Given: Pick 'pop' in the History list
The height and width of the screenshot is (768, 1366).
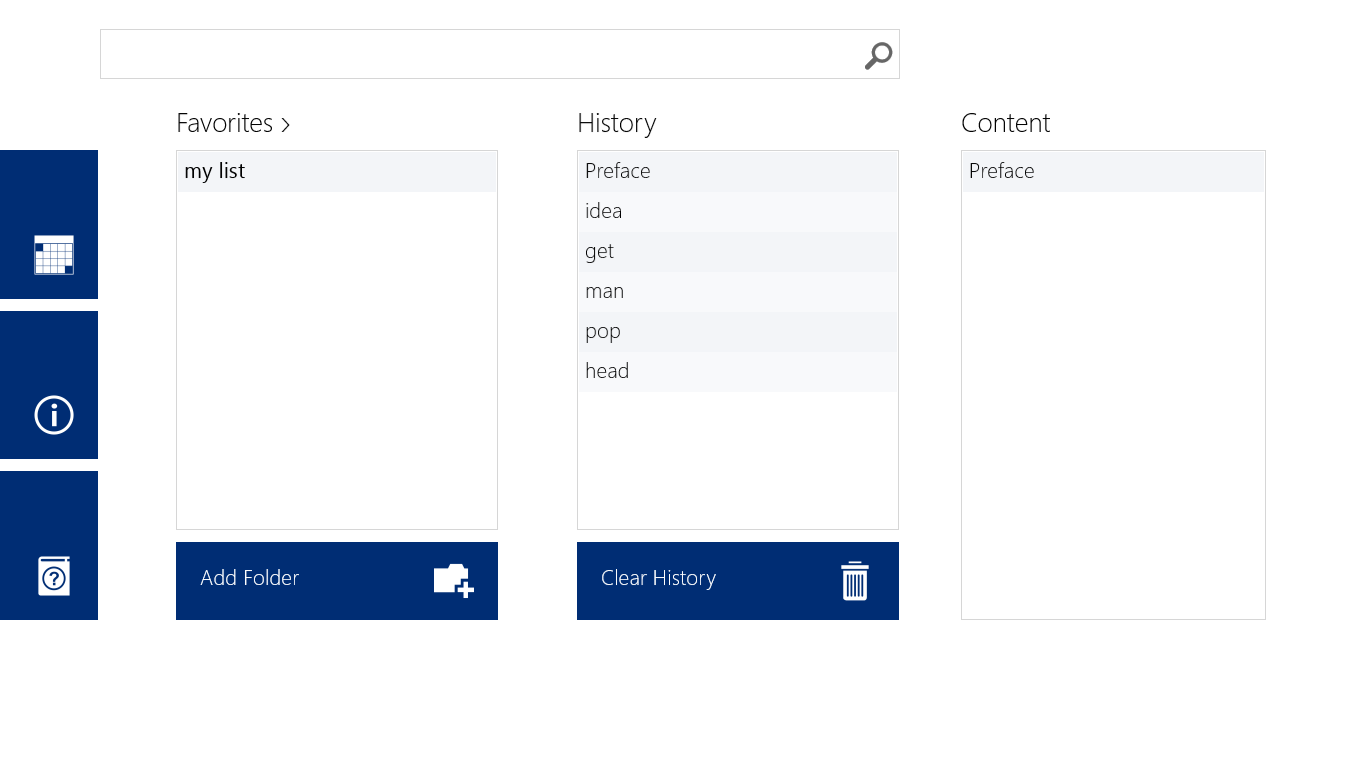Looking at the screenshot, I should [737, 331].
